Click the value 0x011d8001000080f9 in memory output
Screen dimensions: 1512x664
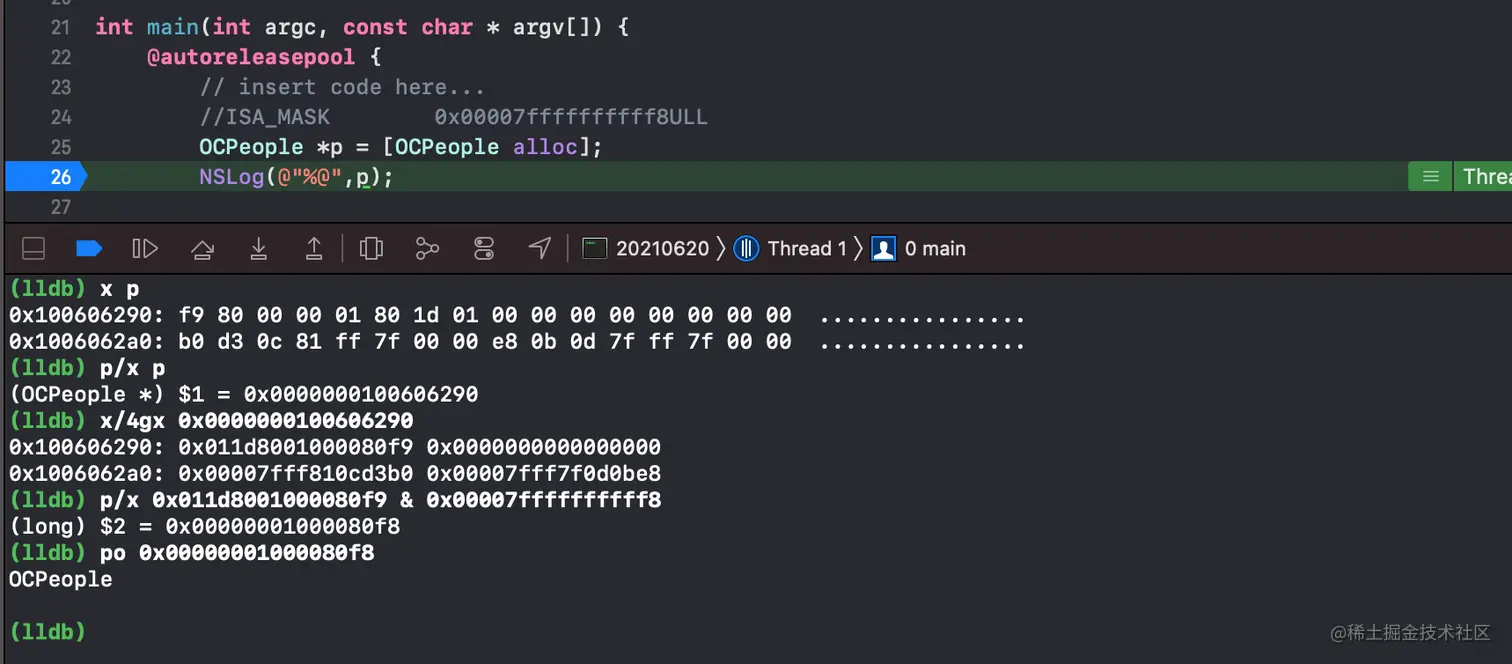pos(296,447)
